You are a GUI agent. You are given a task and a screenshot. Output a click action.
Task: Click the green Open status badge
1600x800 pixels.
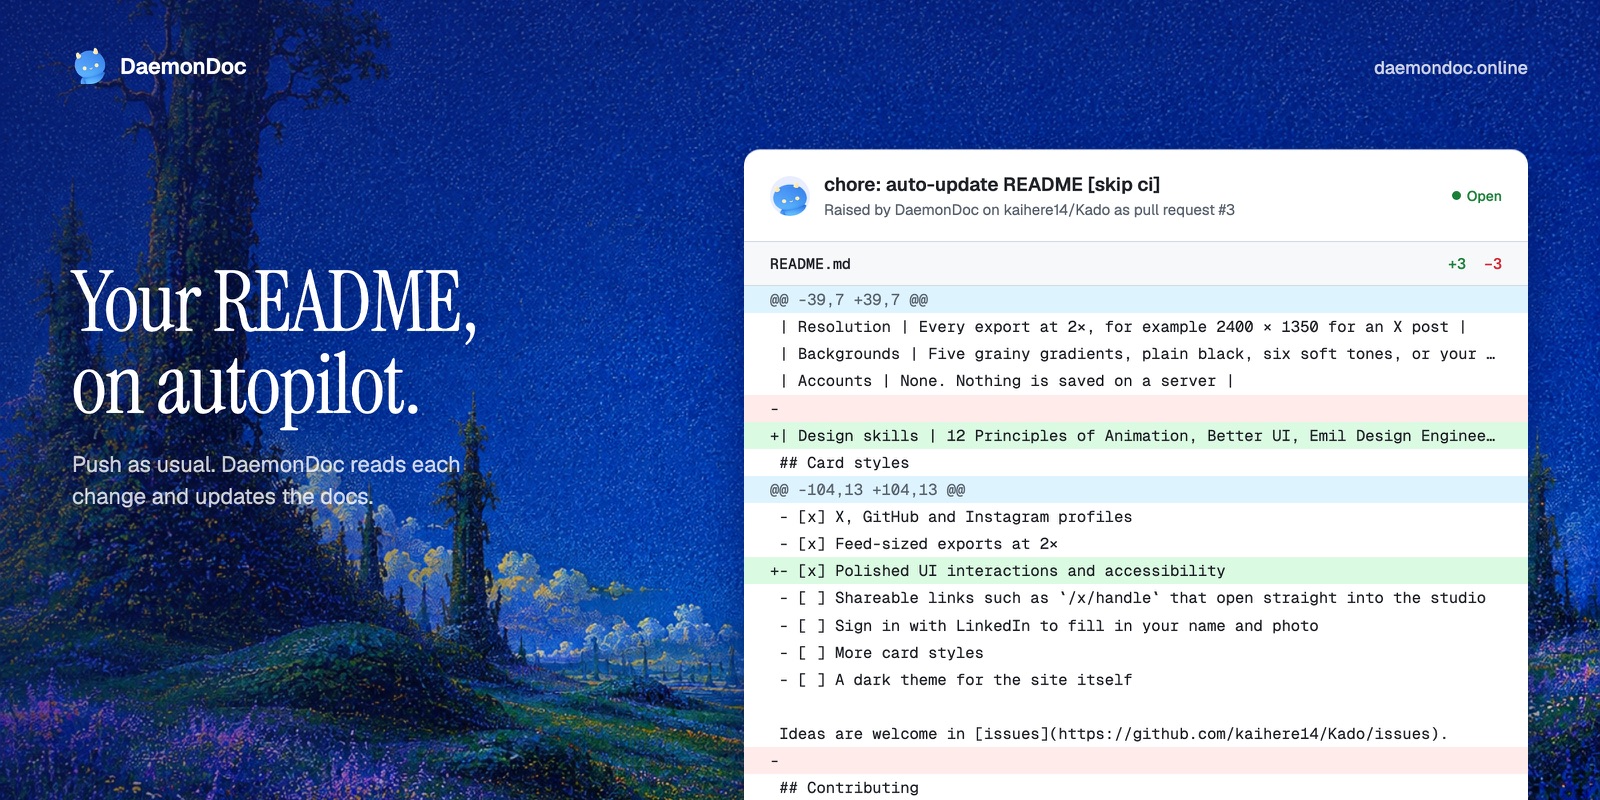[1476, 196]
